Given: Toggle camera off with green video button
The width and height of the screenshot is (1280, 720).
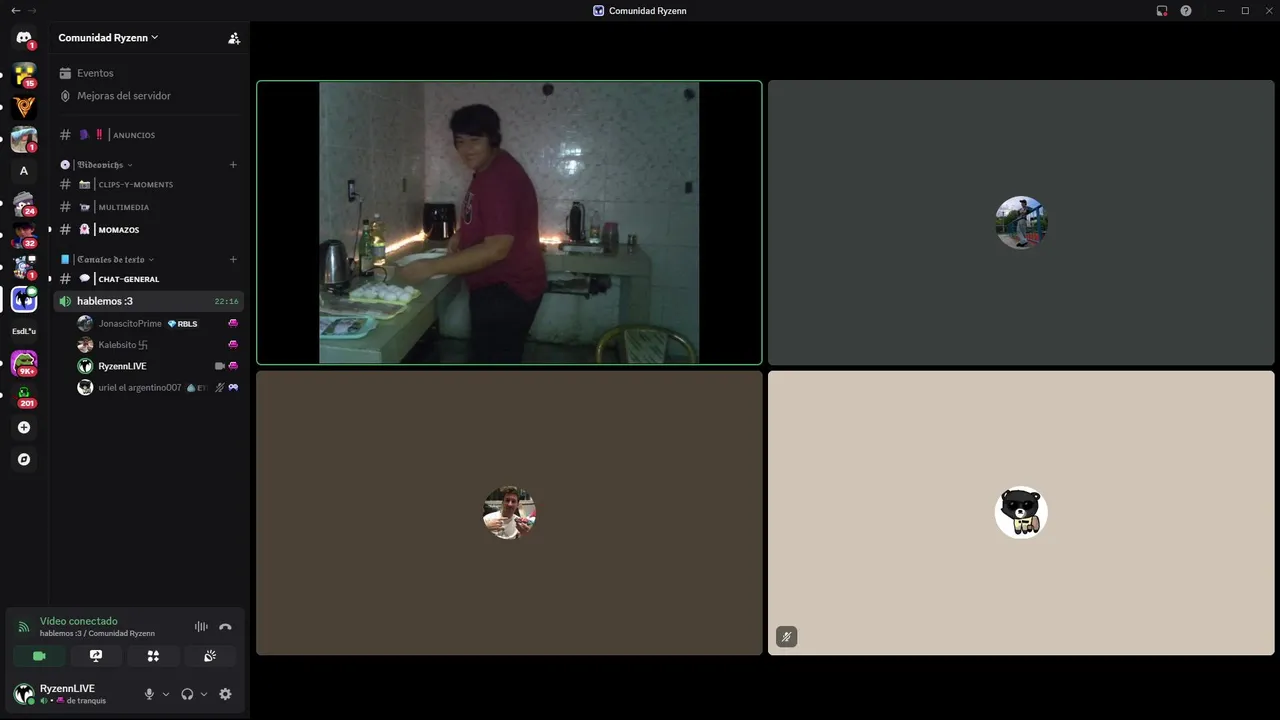Looking at the screenshot, I should tap(39, 656).
